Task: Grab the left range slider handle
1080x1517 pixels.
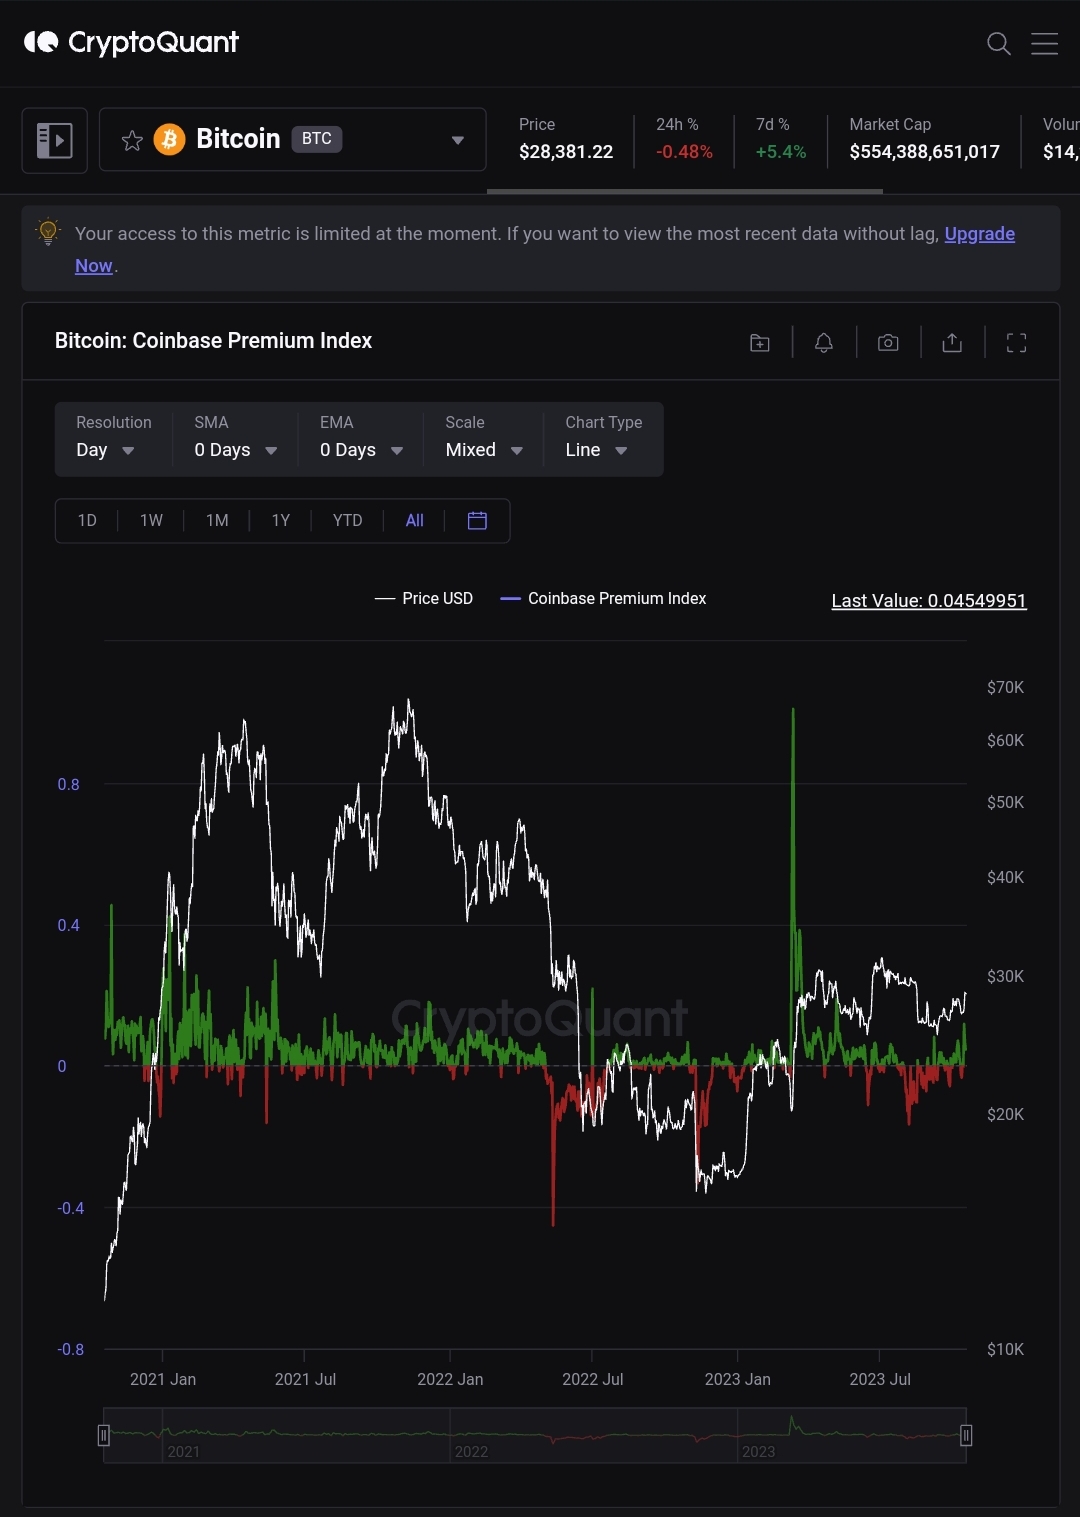Action: pyautogui.click(x=103, y=1435)
